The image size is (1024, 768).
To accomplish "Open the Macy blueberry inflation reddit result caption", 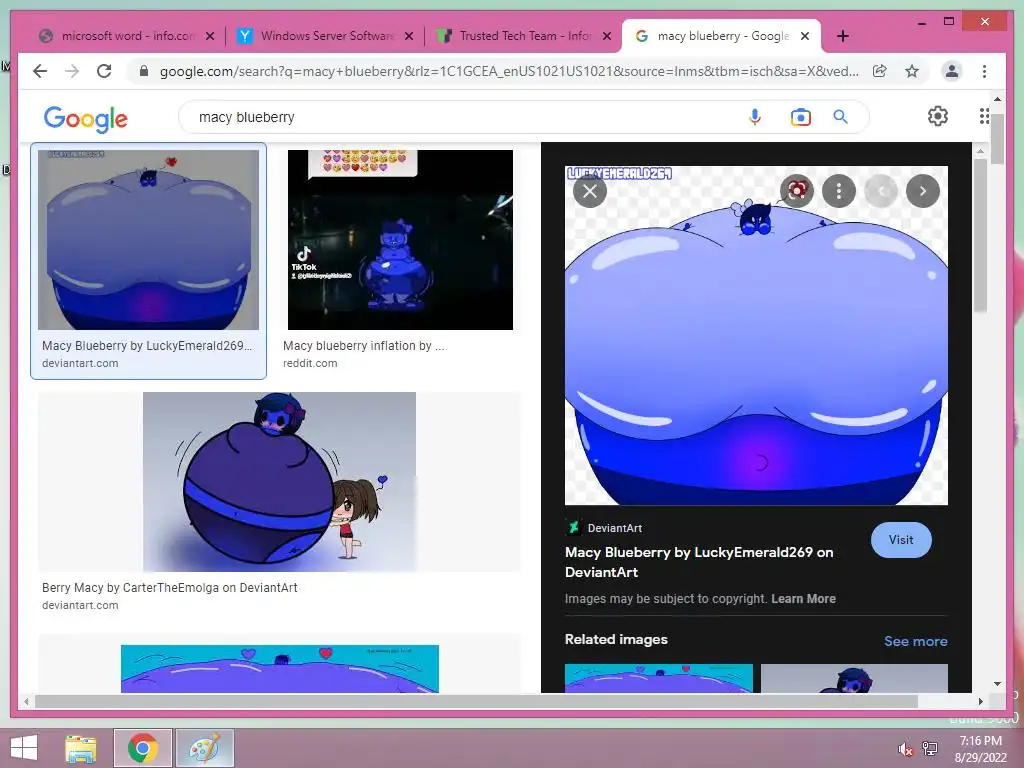I will click(x=364, y=346).
